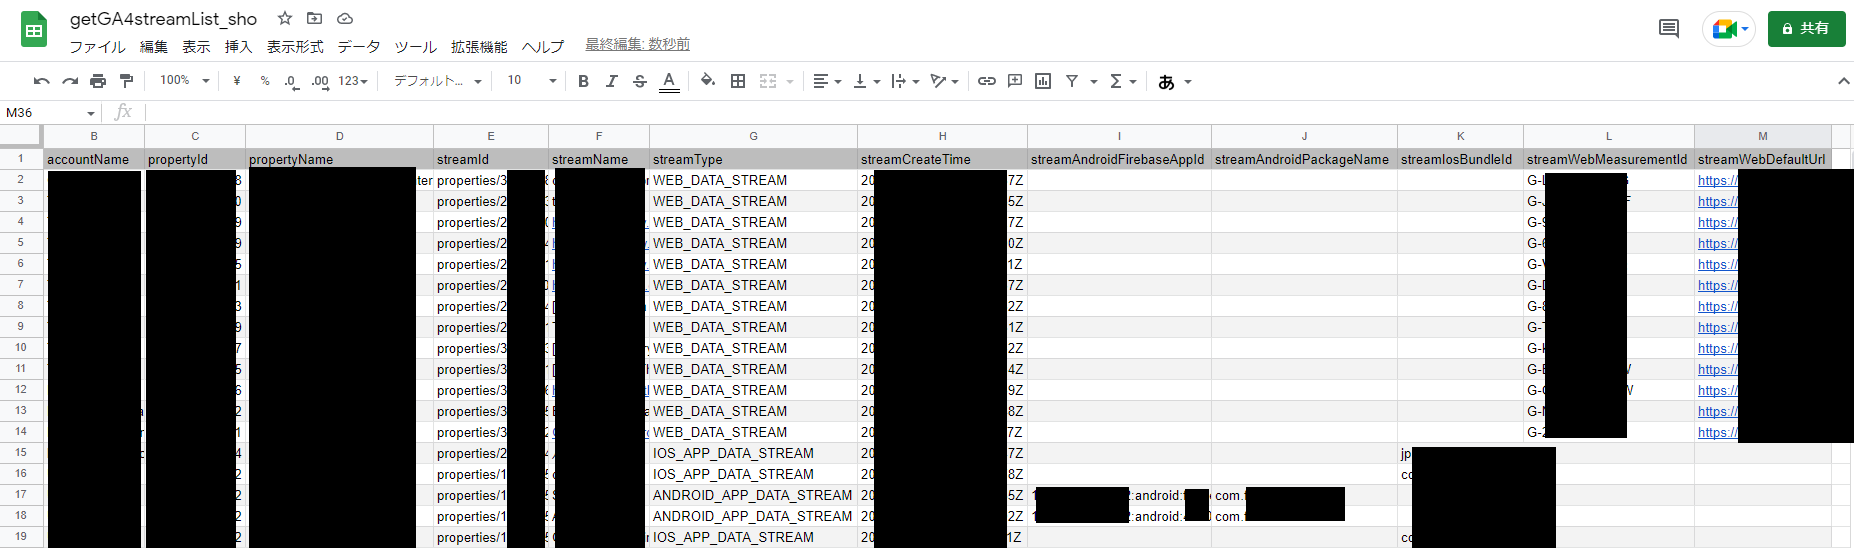Click the green 共有 share button
This screenshot has width=1854, height=548.
1806,29
